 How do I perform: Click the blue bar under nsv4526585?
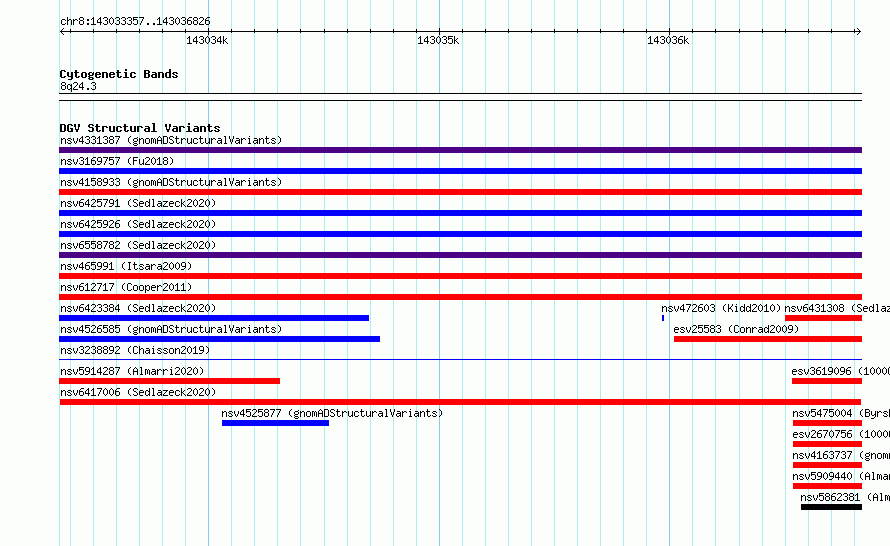pyautogui.click(x=220, y=339)
